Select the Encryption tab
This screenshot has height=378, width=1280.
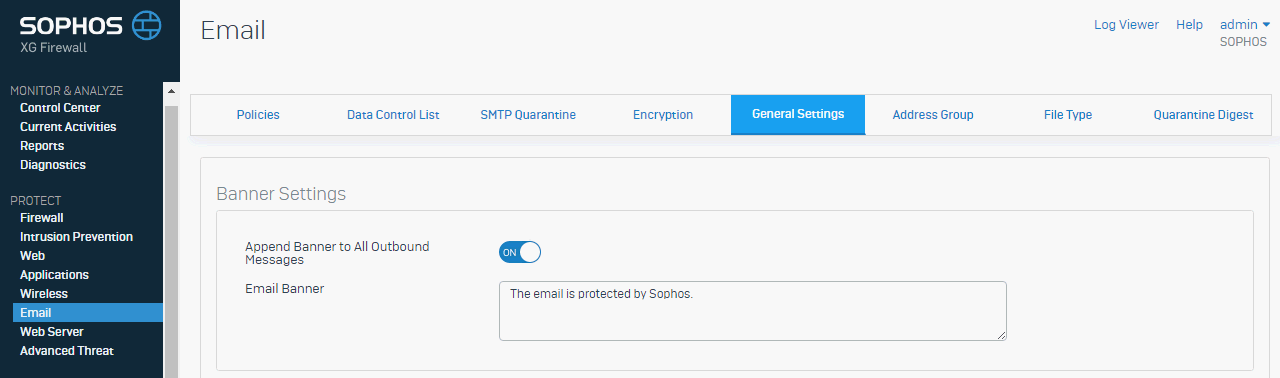point(663,115)
